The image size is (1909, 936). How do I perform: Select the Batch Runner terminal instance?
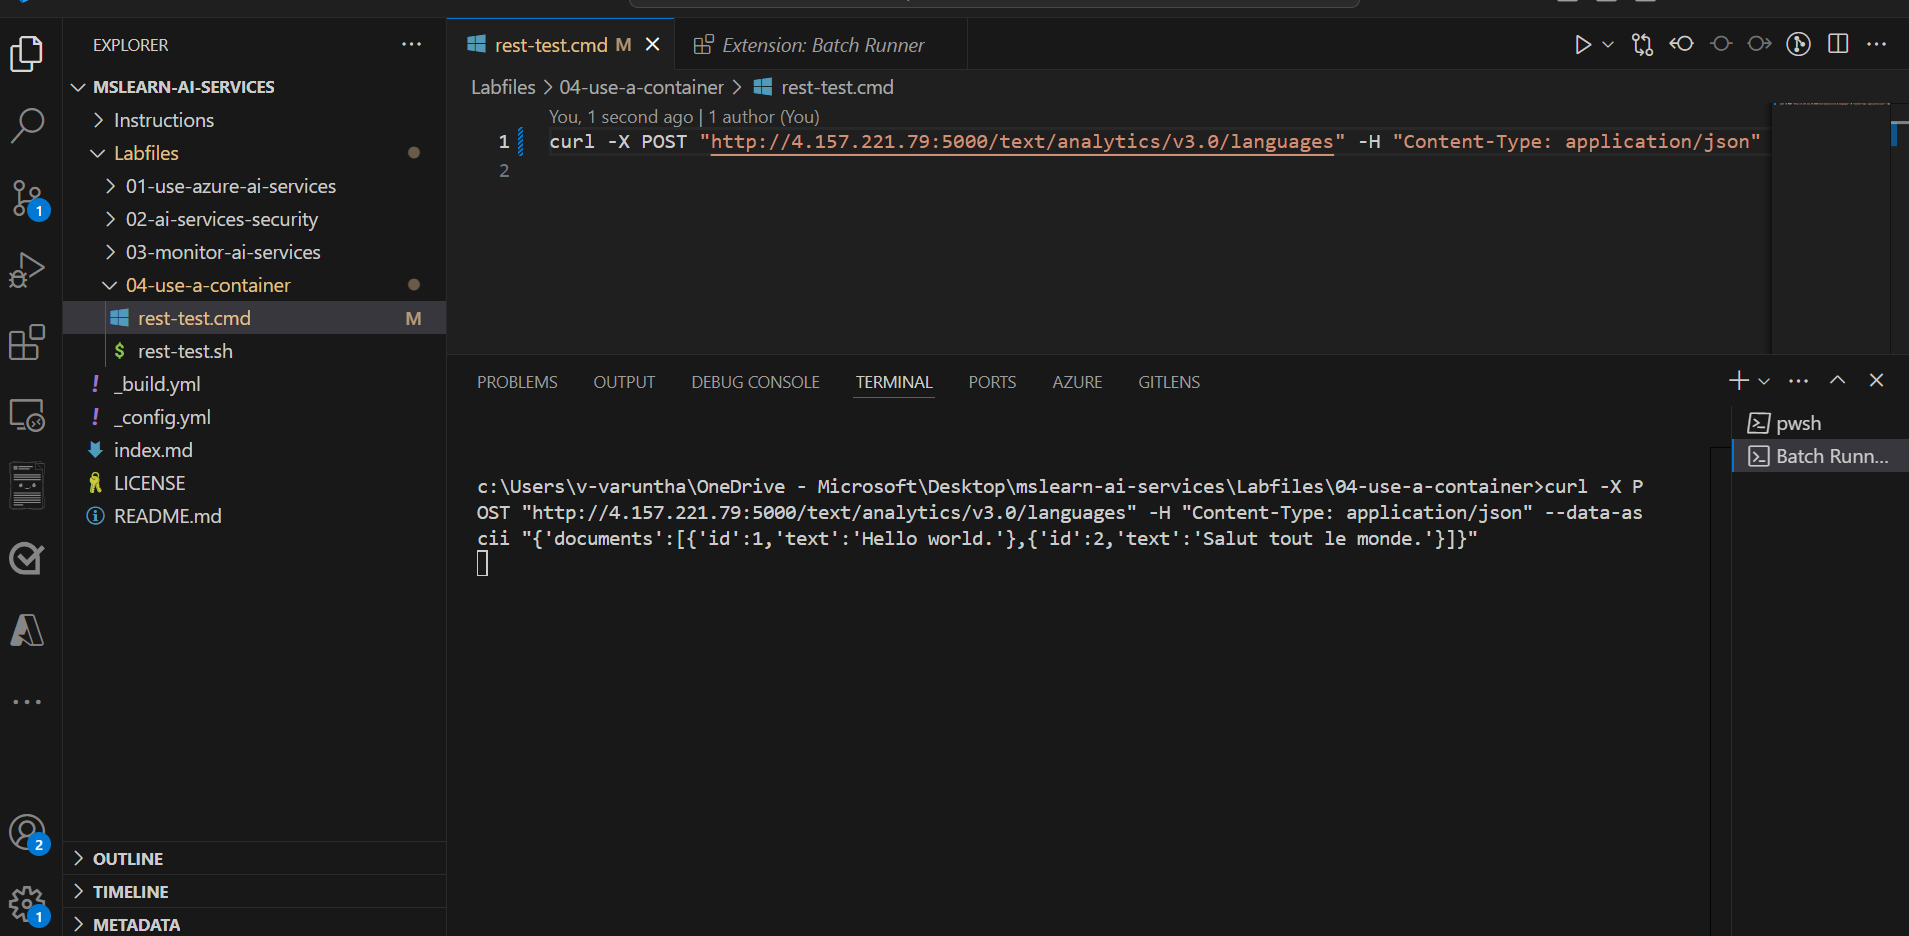click(x=1820, y=456)
